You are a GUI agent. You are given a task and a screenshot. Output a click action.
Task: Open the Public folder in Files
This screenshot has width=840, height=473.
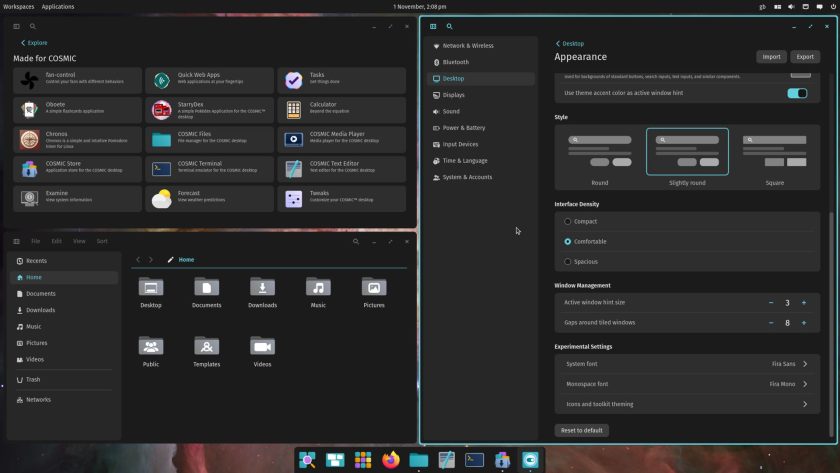click(x=151, y=351)
